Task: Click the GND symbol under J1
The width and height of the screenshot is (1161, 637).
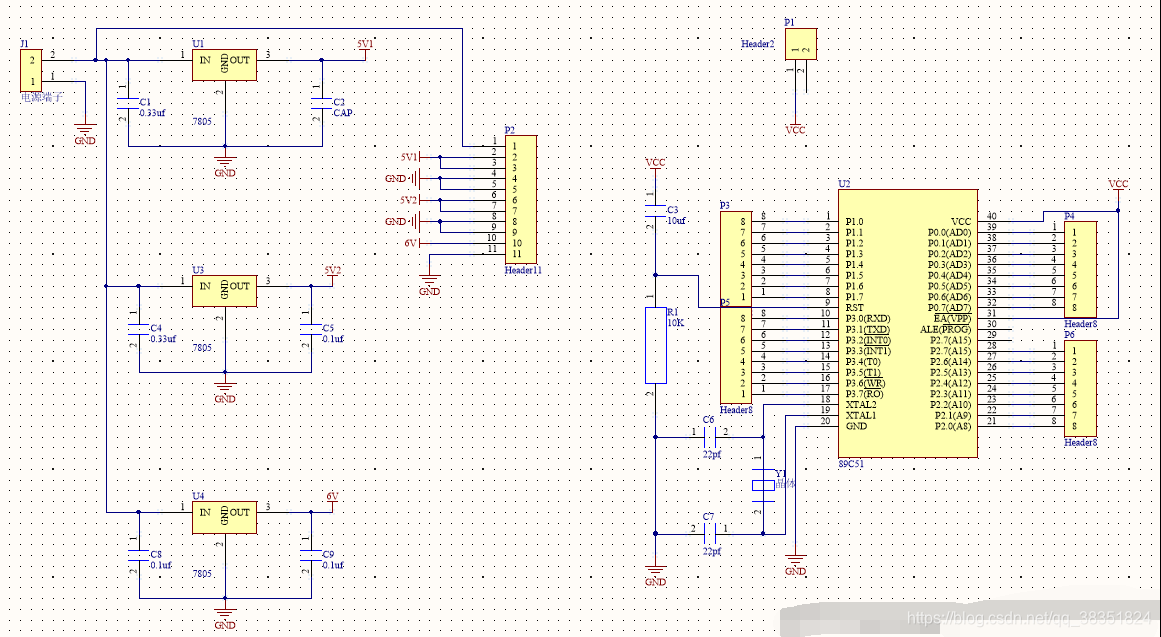Action: [x=85, y=133]
